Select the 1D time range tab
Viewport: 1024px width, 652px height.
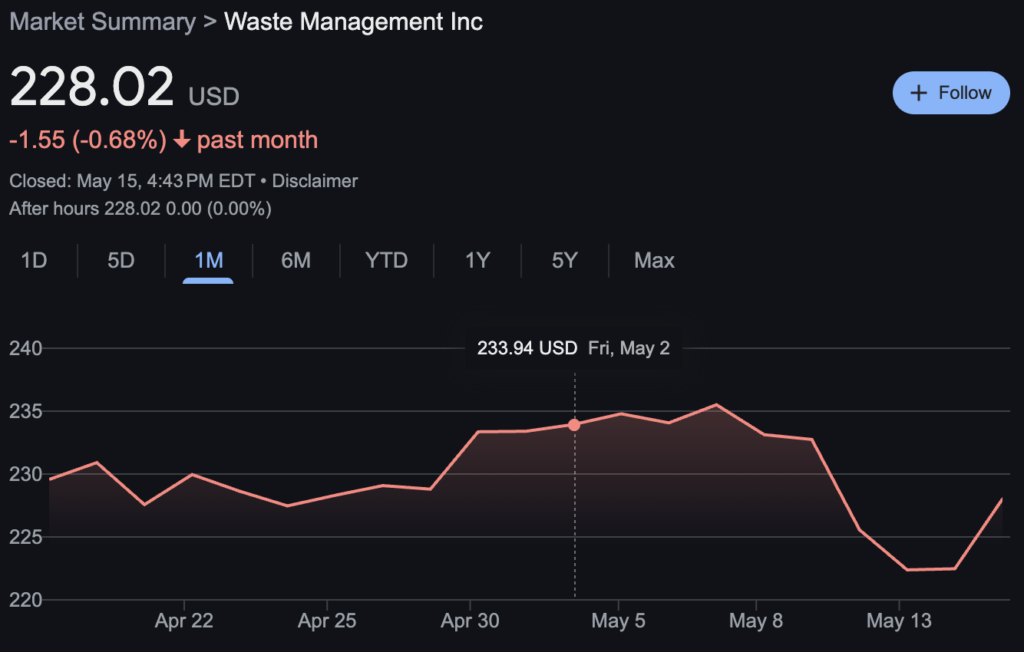[x=34, y=261]
